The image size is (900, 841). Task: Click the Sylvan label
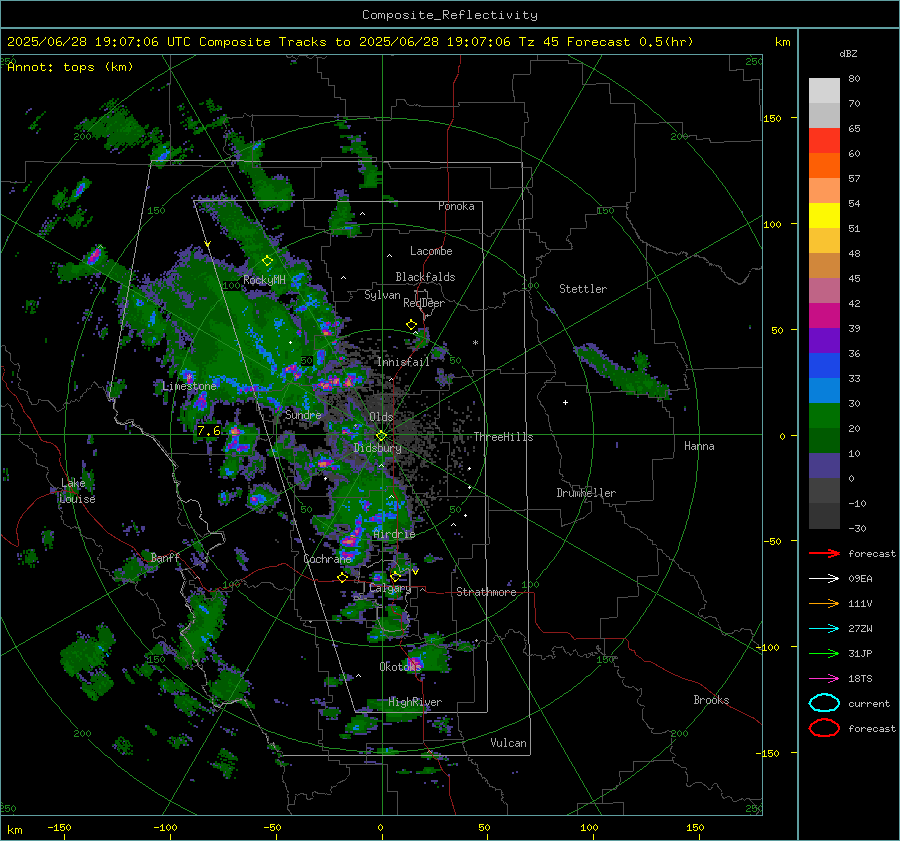(x=382, y=295)
